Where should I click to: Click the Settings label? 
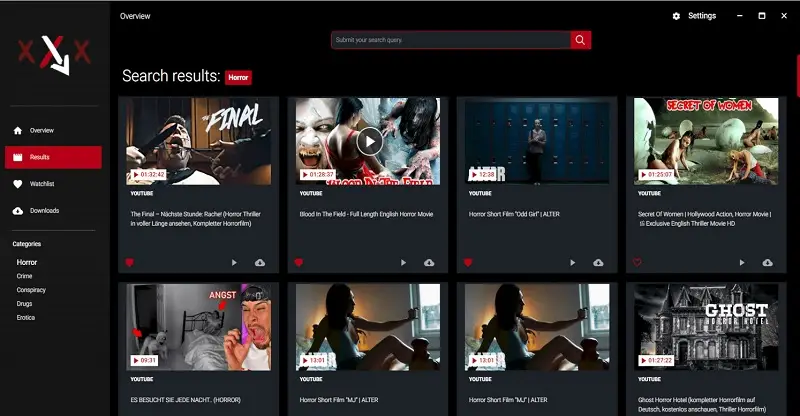[702, 16]
